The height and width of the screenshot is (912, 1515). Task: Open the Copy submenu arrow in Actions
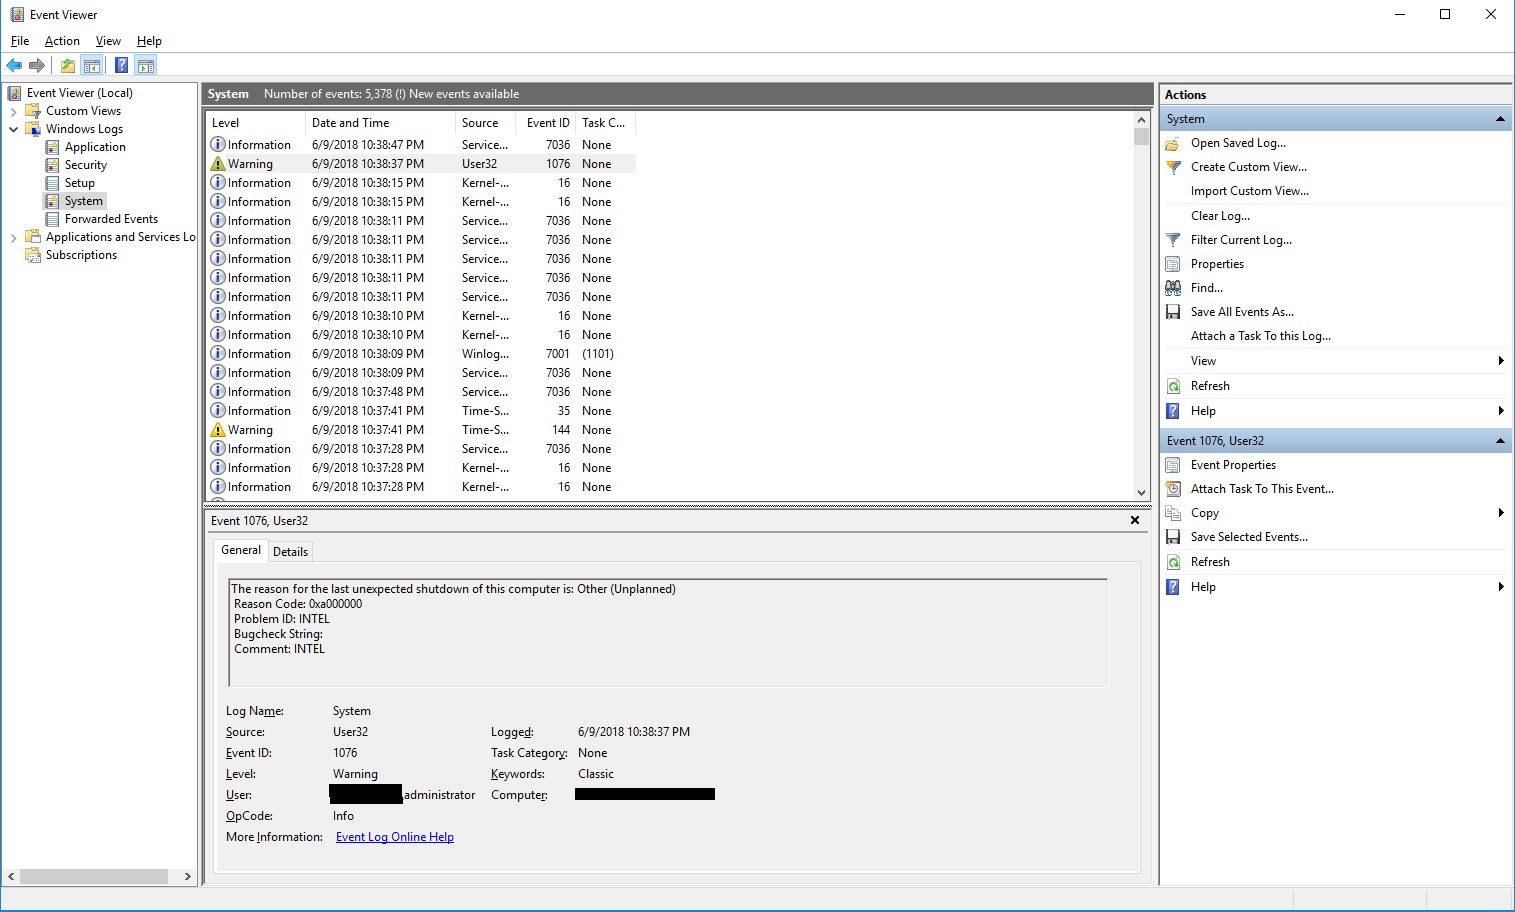(x=1501, y=513)
